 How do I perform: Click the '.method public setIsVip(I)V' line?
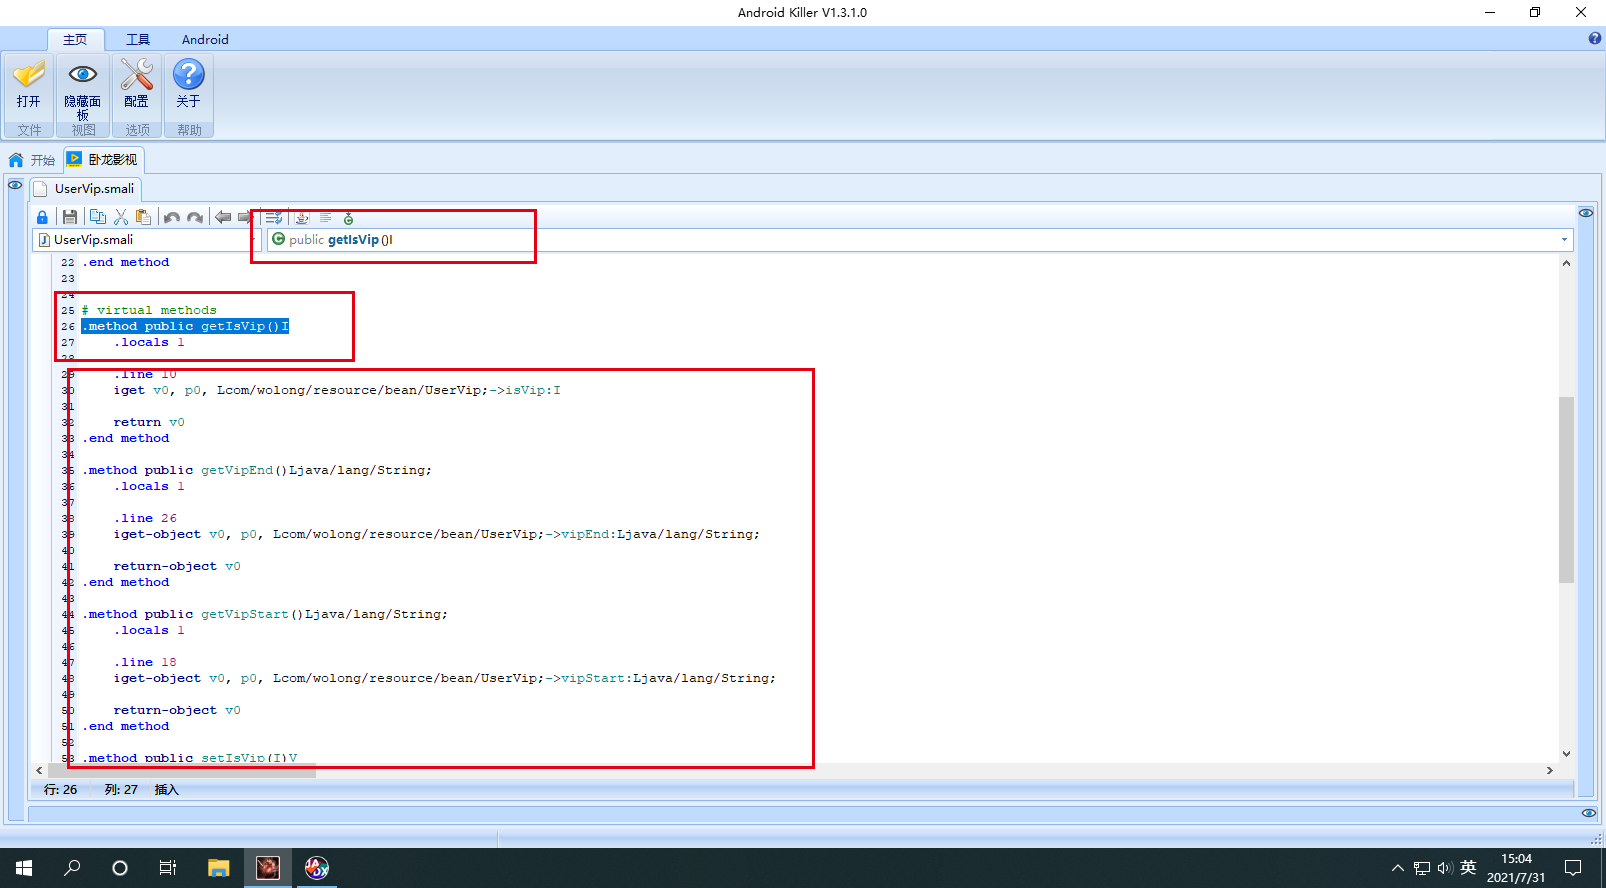click(189, 758)
